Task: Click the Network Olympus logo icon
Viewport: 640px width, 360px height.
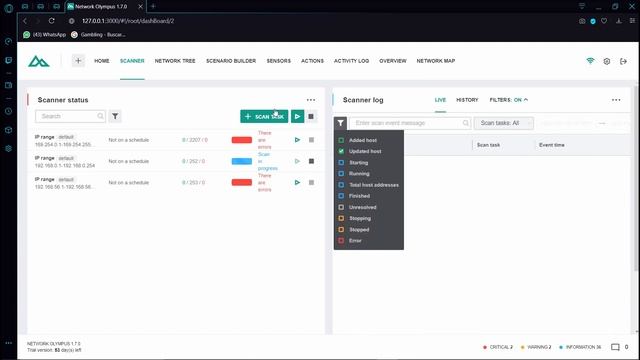Action: coord(38,61)
